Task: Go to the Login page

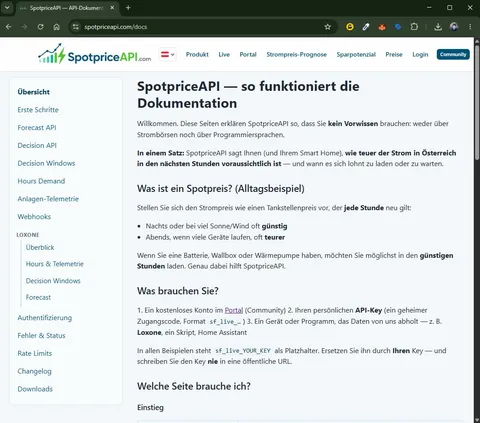Action: click(420, 54)
